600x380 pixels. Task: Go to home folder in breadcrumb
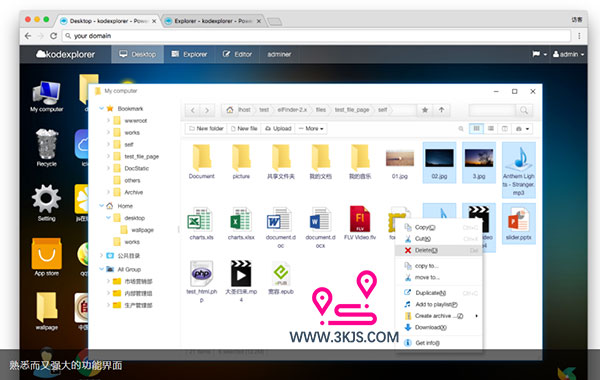(x=230, y=110)
